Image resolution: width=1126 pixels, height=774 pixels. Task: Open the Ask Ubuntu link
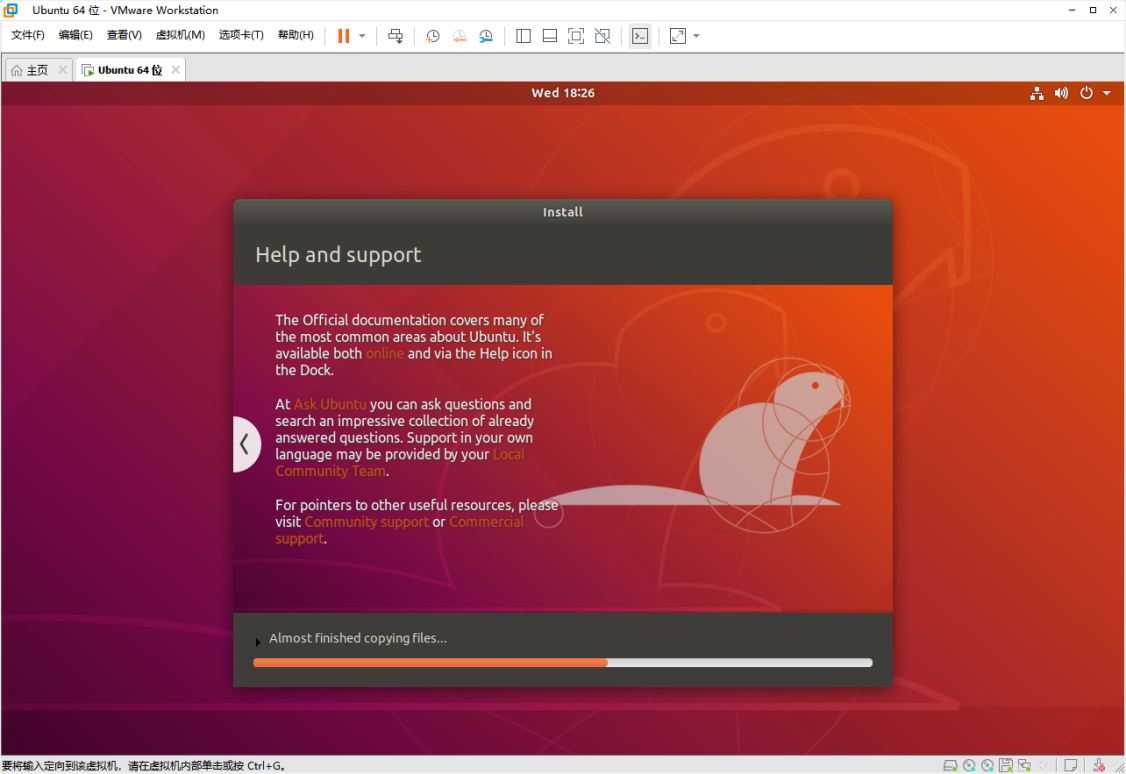[x=330, y=404]
